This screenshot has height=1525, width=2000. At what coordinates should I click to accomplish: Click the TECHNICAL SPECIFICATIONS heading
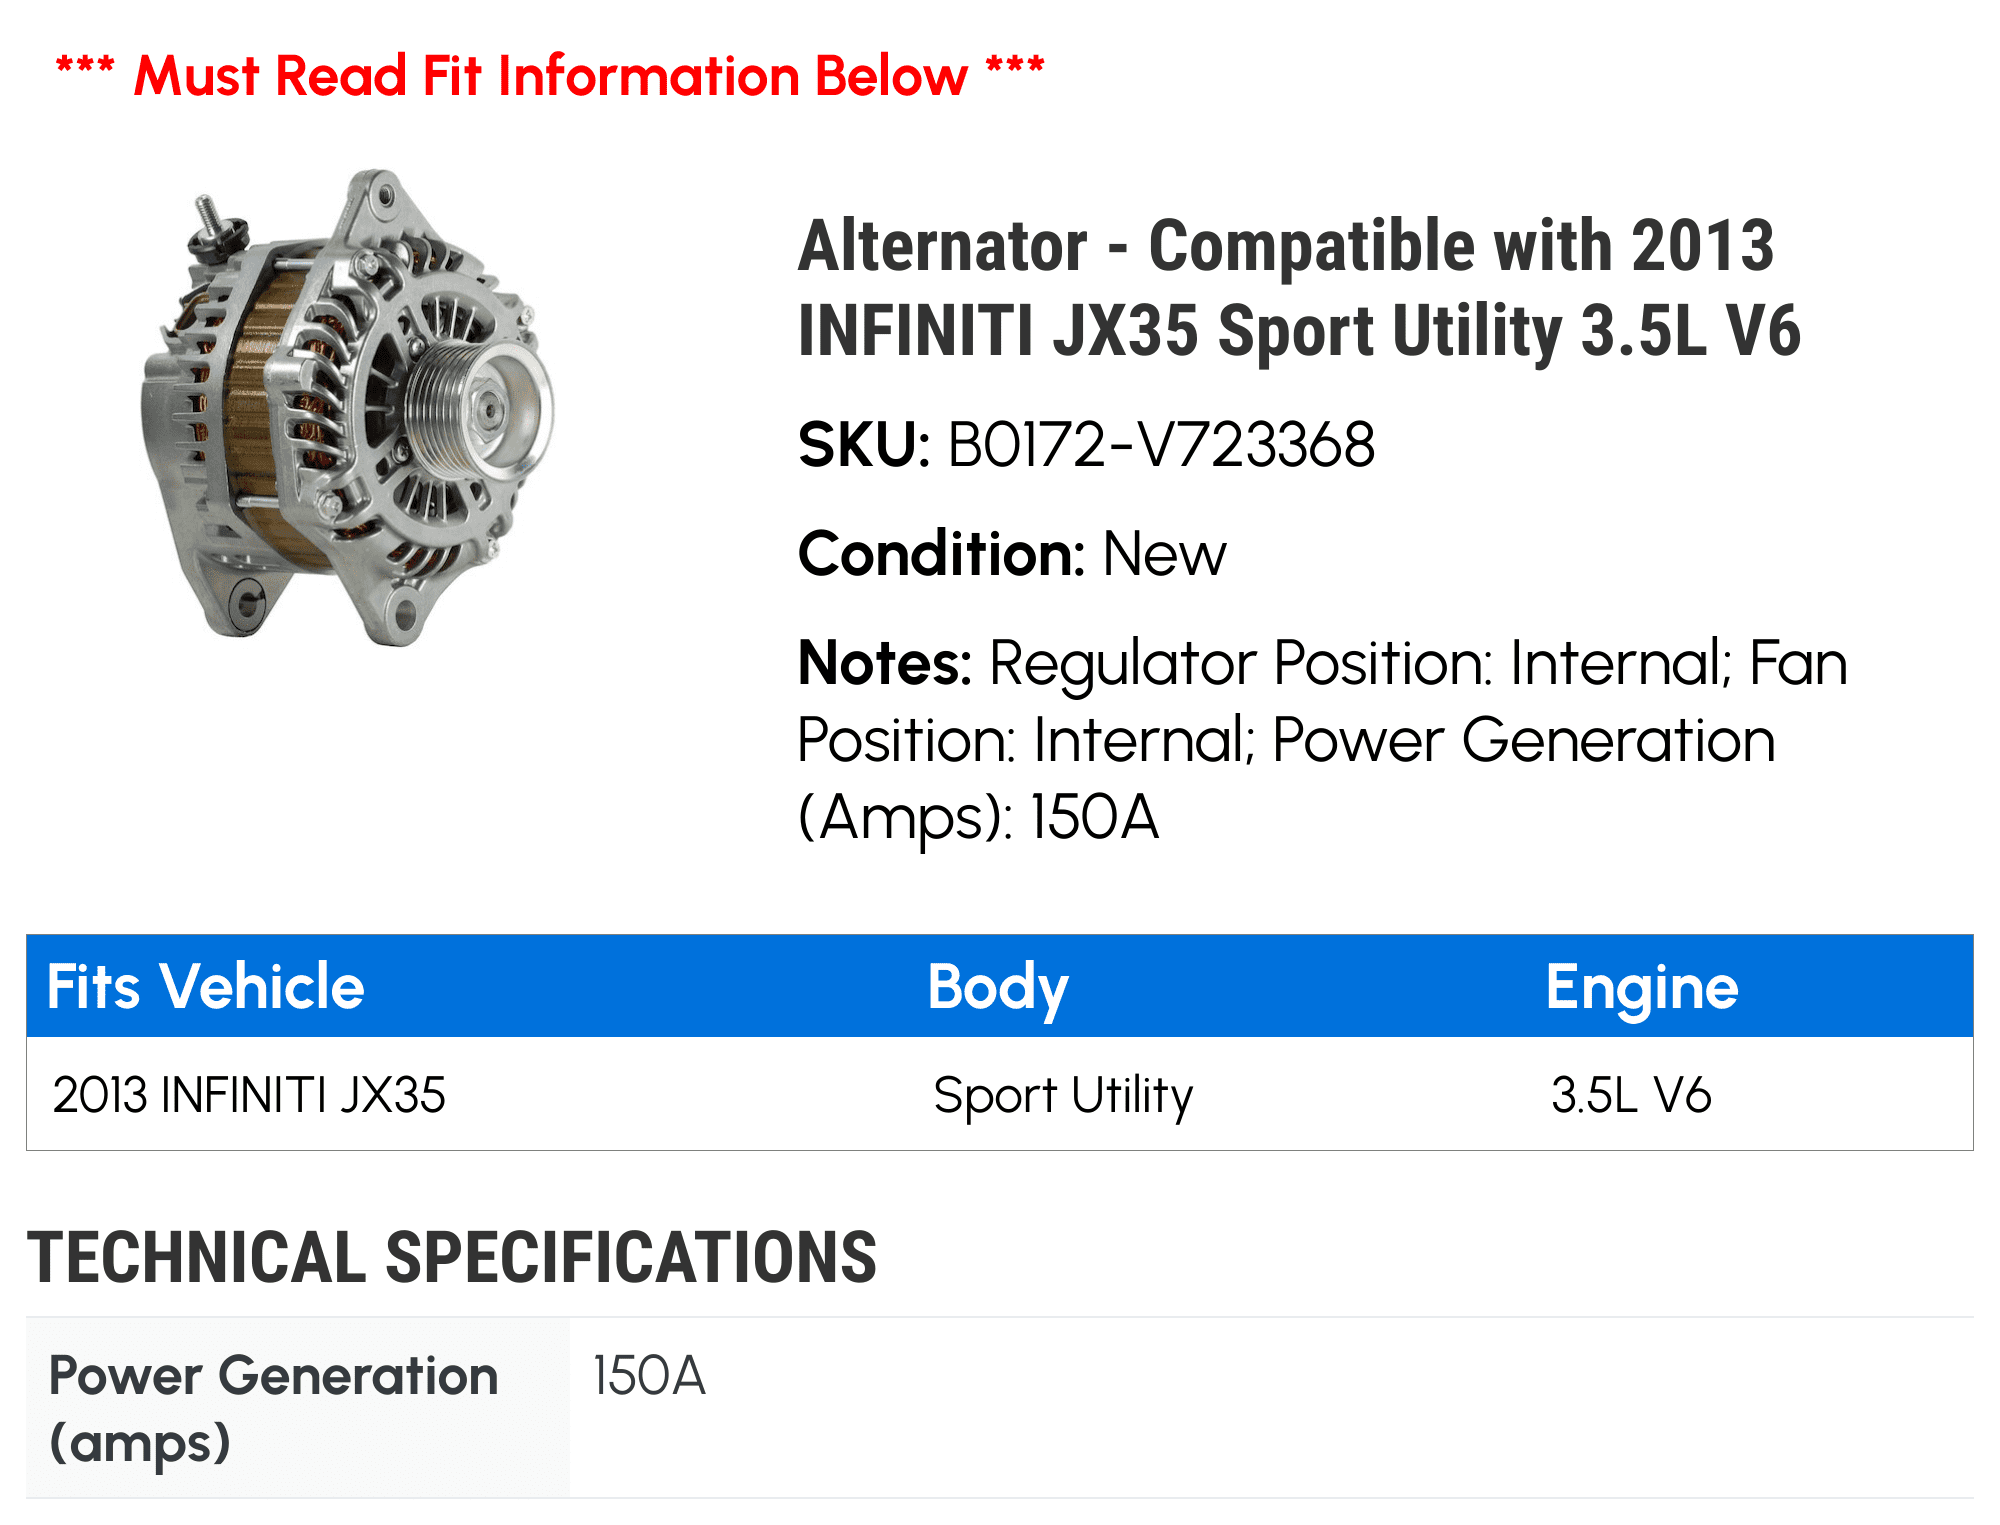[452, 1257]
